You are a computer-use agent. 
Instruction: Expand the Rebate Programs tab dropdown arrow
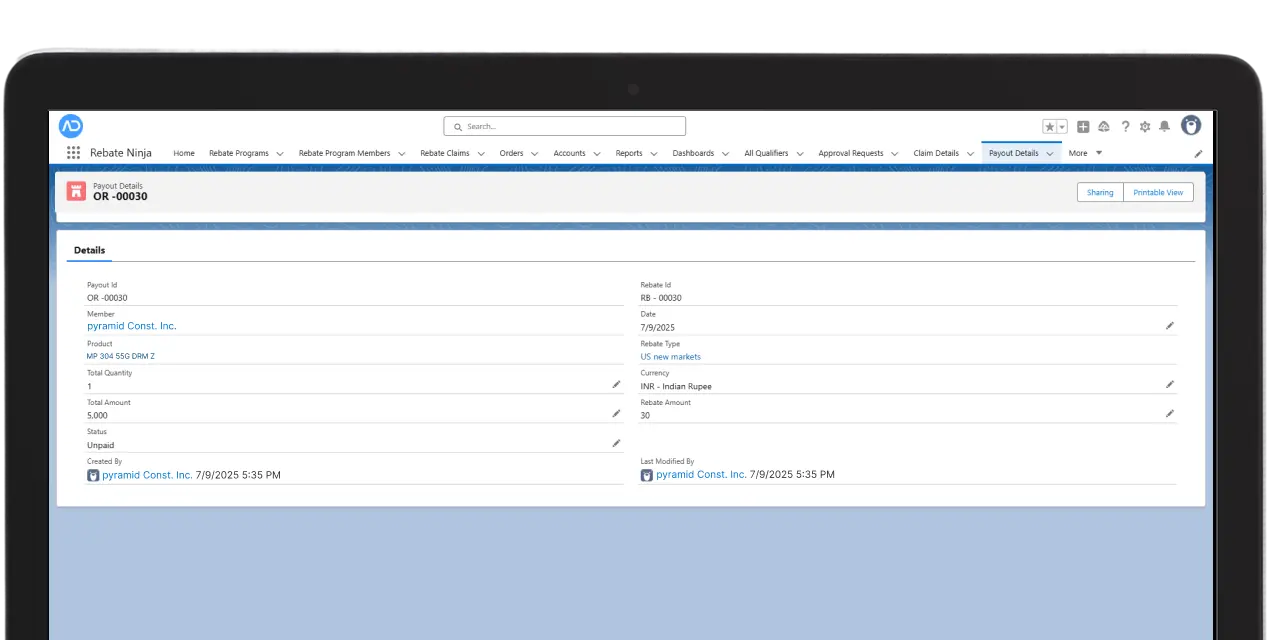point(280,154)
